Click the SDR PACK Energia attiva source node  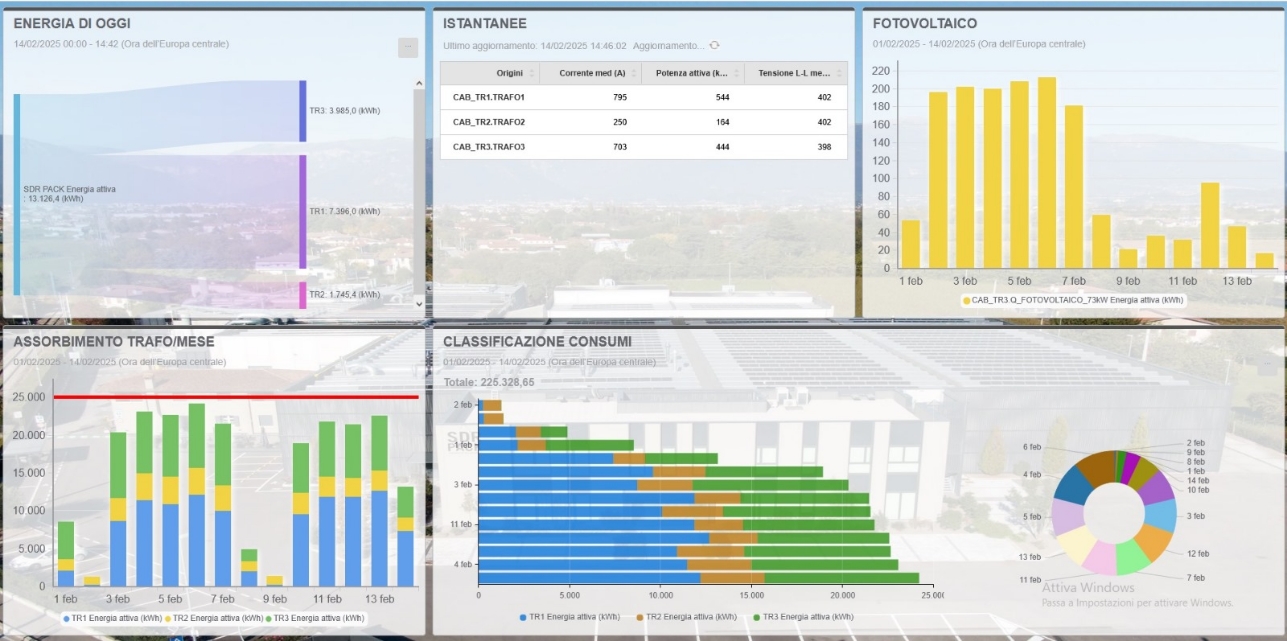[17, 194]
